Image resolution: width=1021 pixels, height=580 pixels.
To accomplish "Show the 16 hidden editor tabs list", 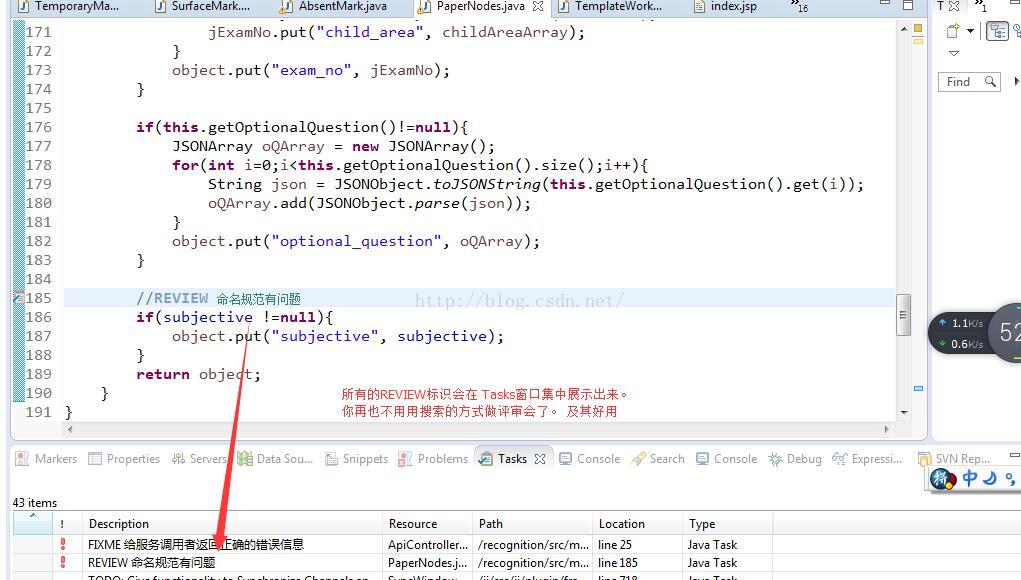I will click(800, 7).
